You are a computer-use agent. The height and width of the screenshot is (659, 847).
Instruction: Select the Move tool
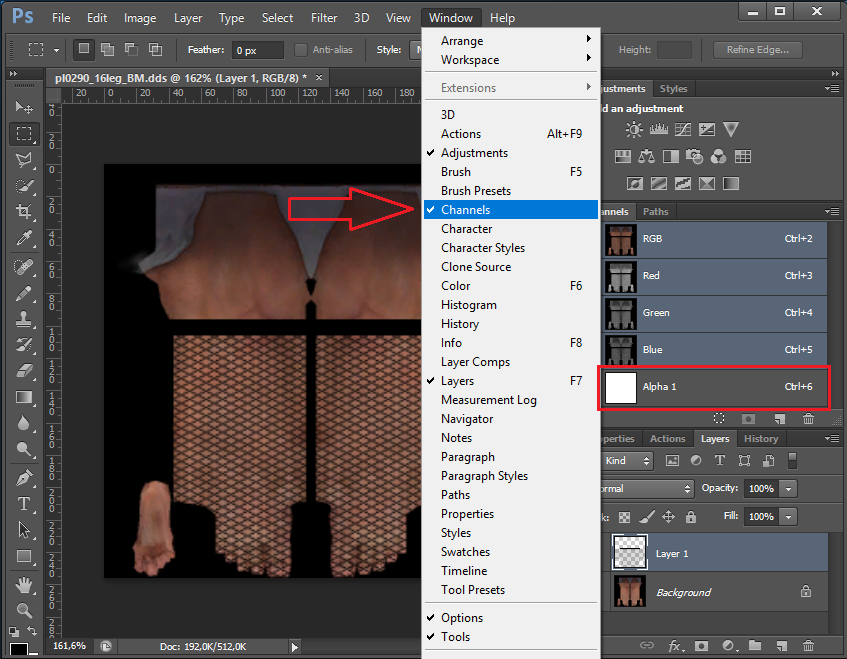click(24, 107)
